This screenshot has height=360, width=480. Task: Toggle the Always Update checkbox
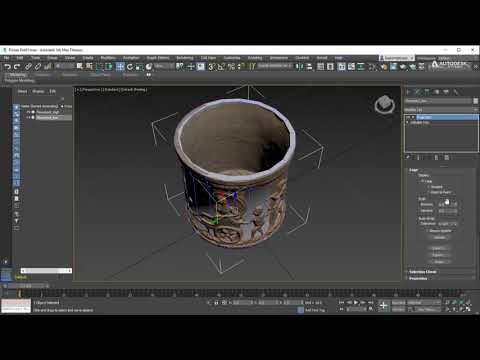(428, 231)
